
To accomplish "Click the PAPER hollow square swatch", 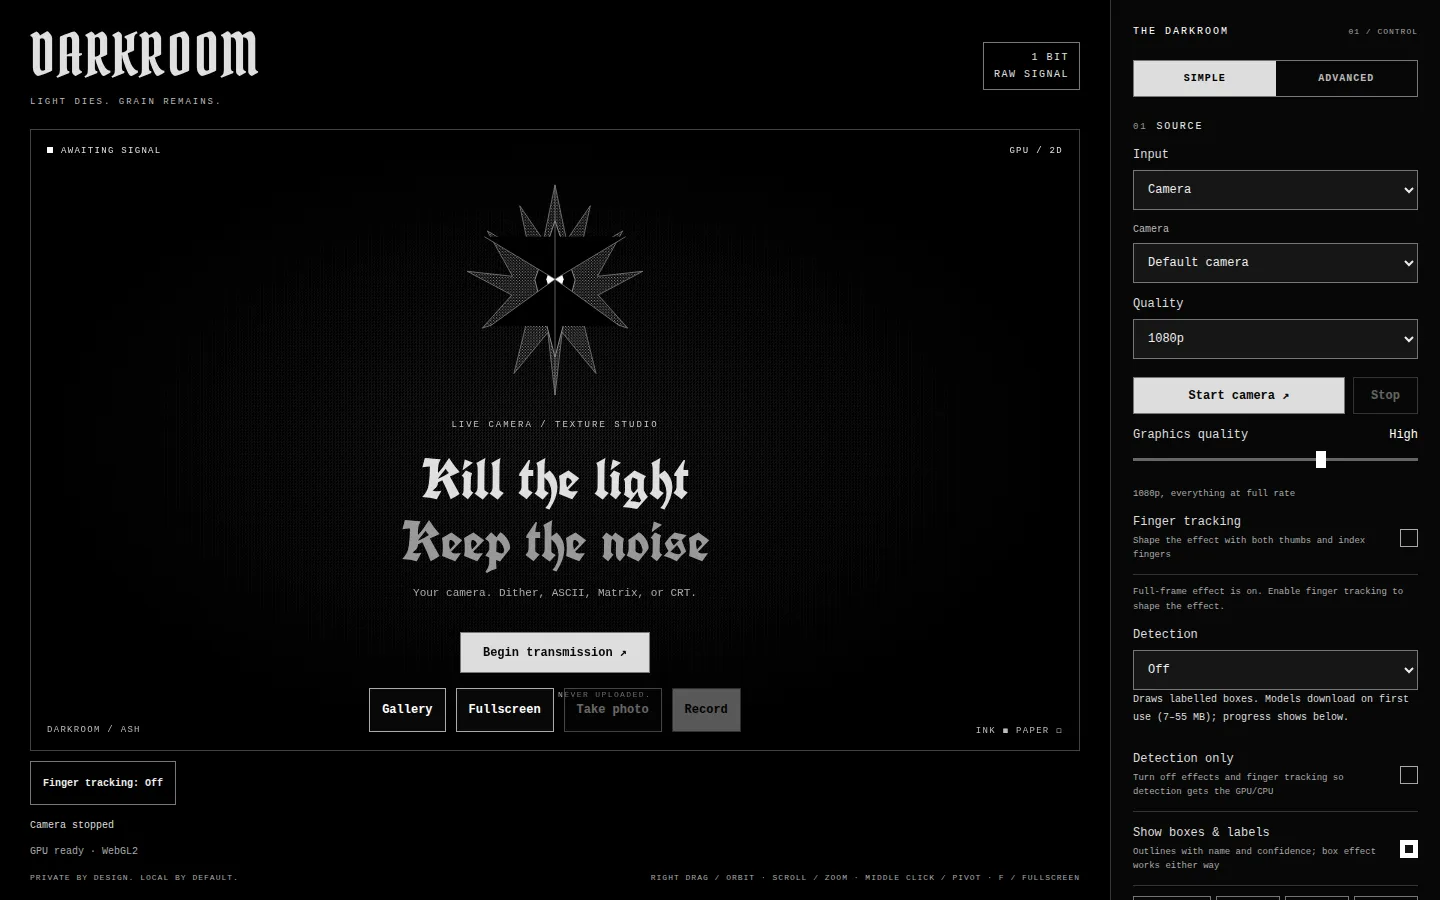I will tap(1059, 730).
